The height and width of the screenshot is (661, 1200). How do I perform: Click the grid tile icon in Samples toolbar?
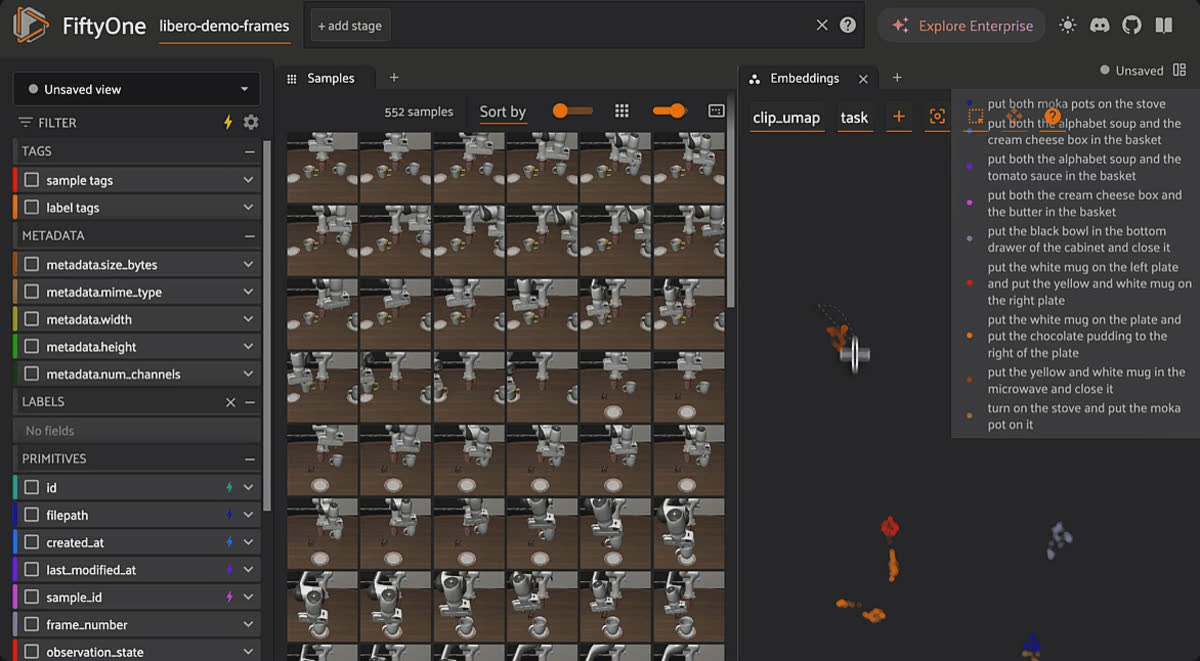622,111
